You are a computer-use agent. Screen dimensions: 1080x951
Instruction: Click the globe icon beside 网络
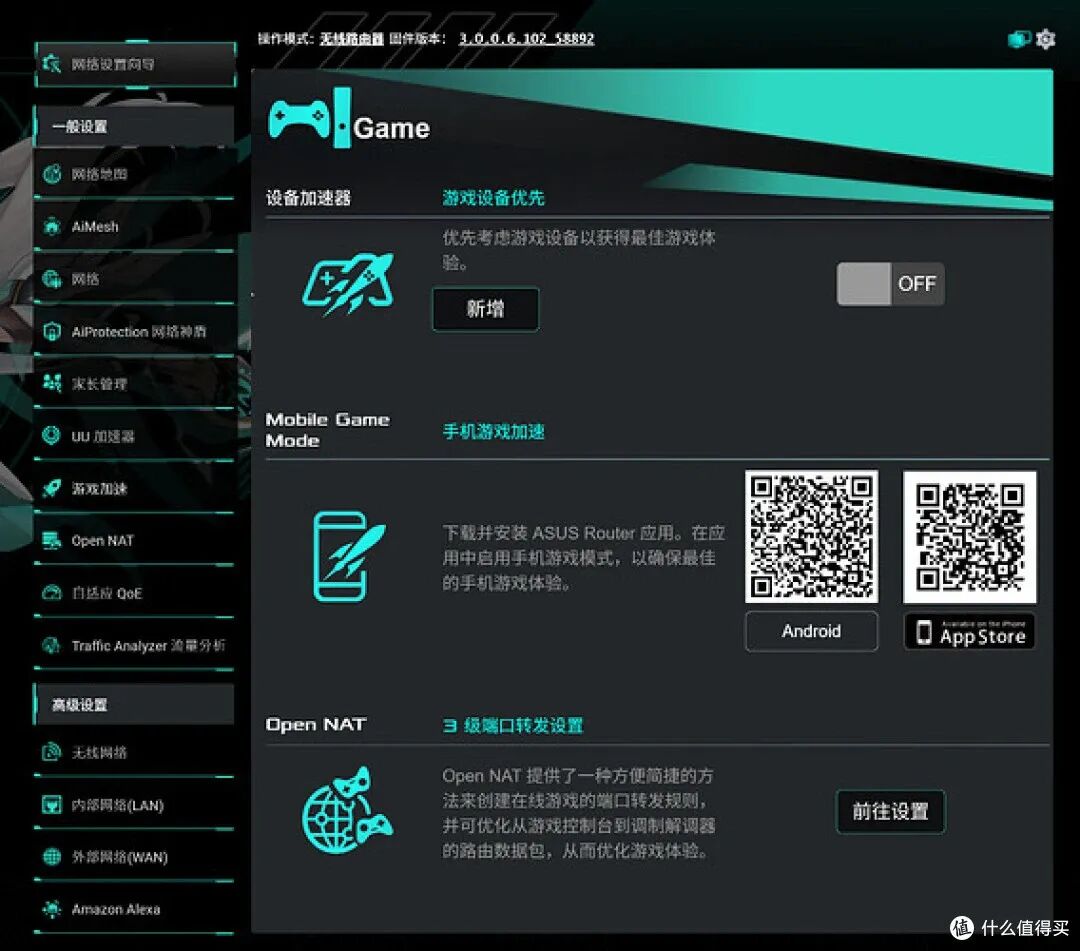tap(52, 279)
